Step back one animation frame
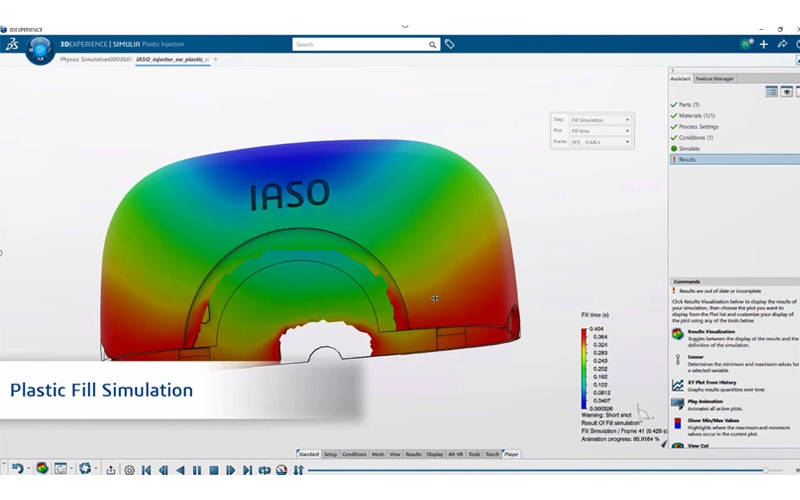Screen dimensions: 800x500 [163, 470]
